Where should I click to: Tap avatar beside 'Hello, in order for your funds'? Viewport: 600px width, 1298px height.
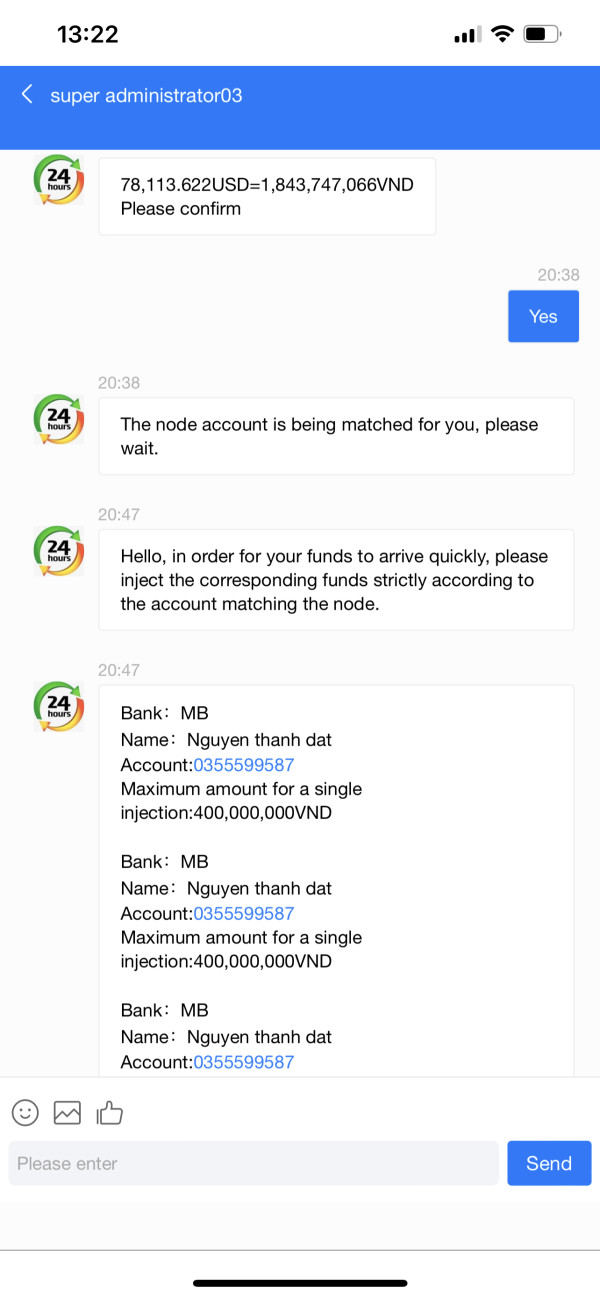[59, 552]
